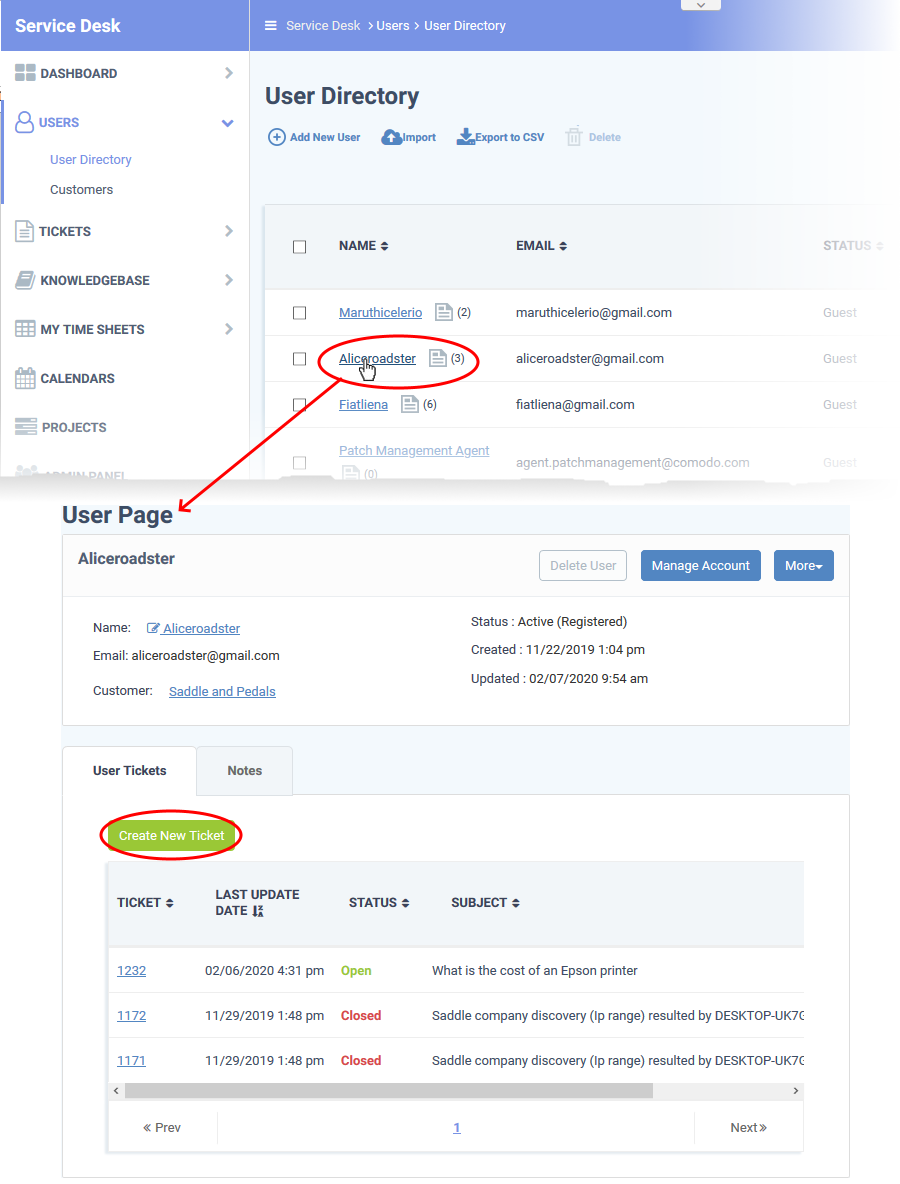Select Customers in the Users submenu

click(81, 190)
